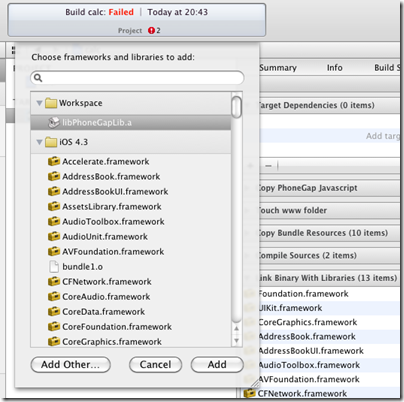Click the bundle1.o file icon
Image resolution: width=404 pixels, height=402 pixels.
click(x=54, y=267)
